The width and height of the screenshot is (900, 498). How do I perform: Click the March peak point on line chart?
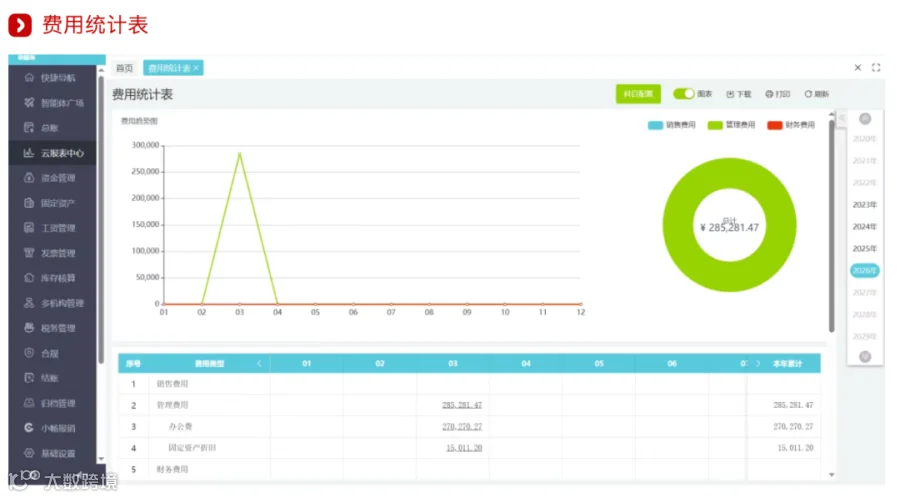click(x=239, y=153)
